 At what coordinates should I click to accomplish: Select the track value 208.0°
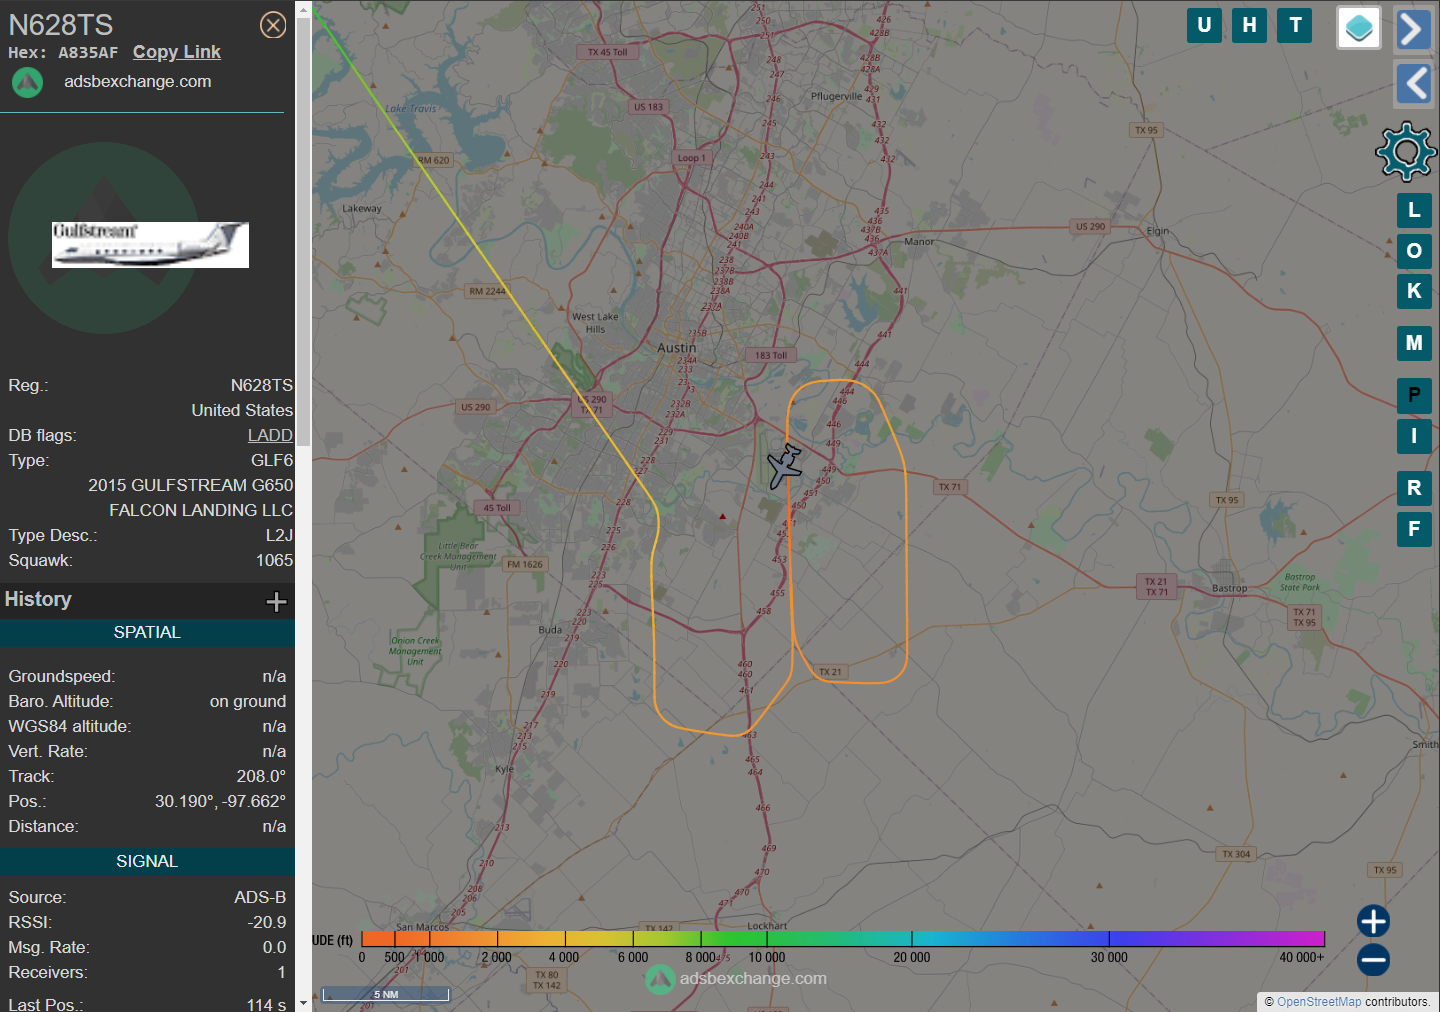[261, 777]
